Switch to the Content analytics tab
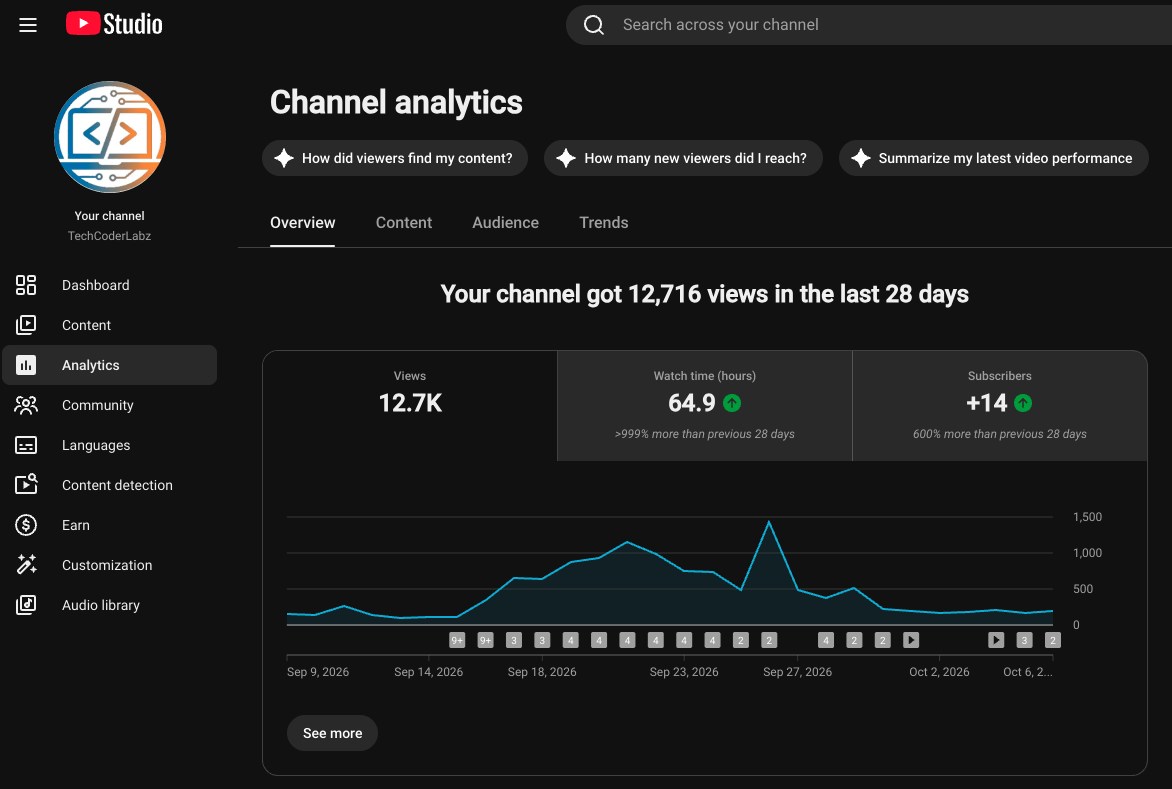Screen dimensions: 1172x789 [404, 223]
